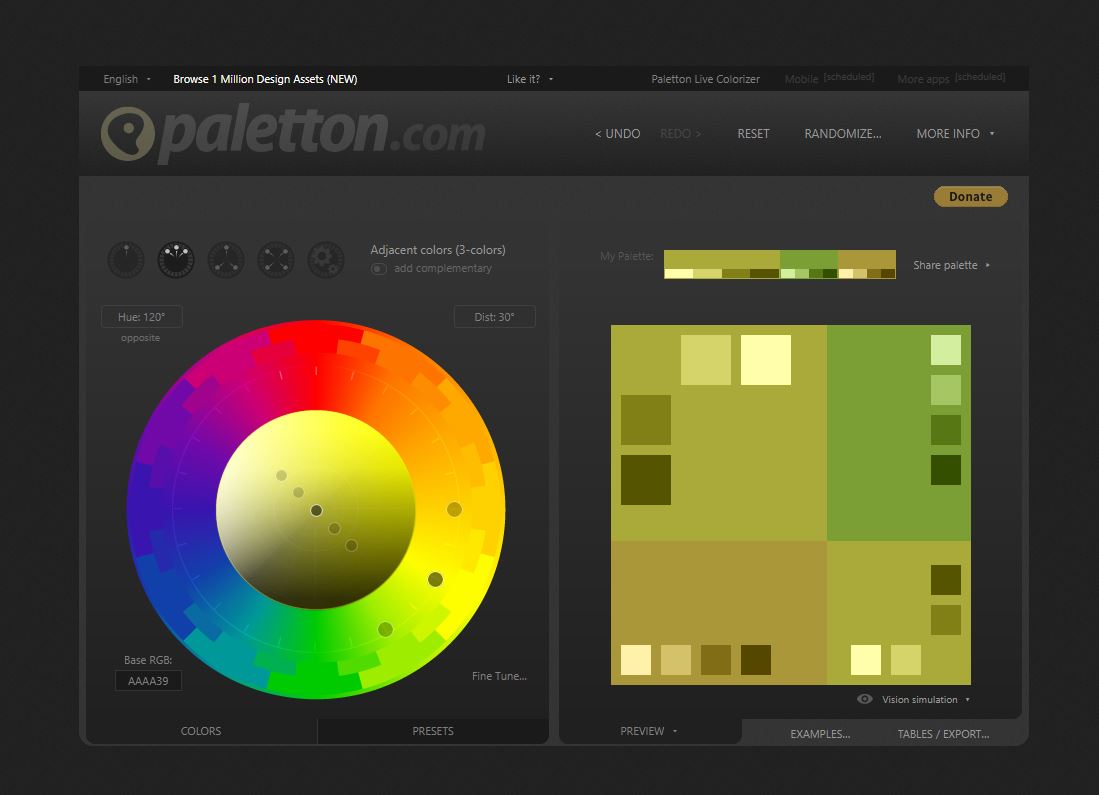Click the More apps scheduled link
Screen dimensions: 1099x795
951,79
